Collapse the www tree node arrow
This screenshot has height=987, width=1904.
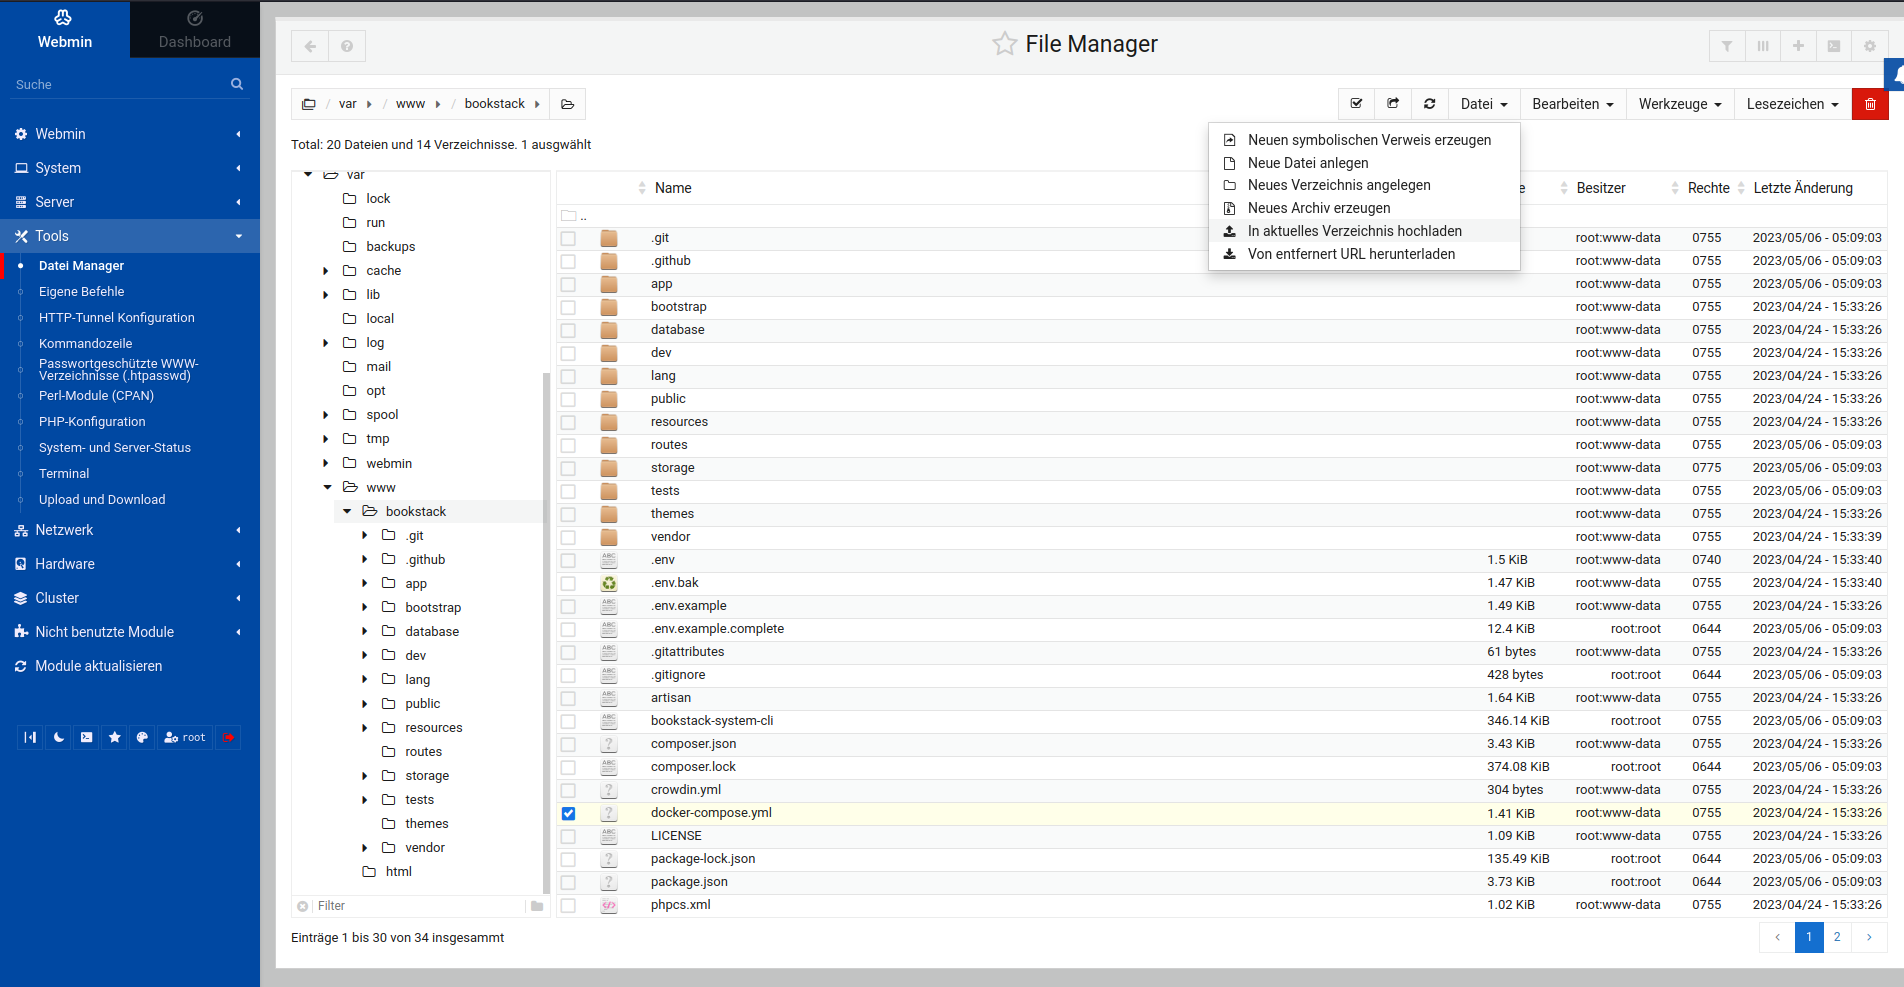point(327,487)
